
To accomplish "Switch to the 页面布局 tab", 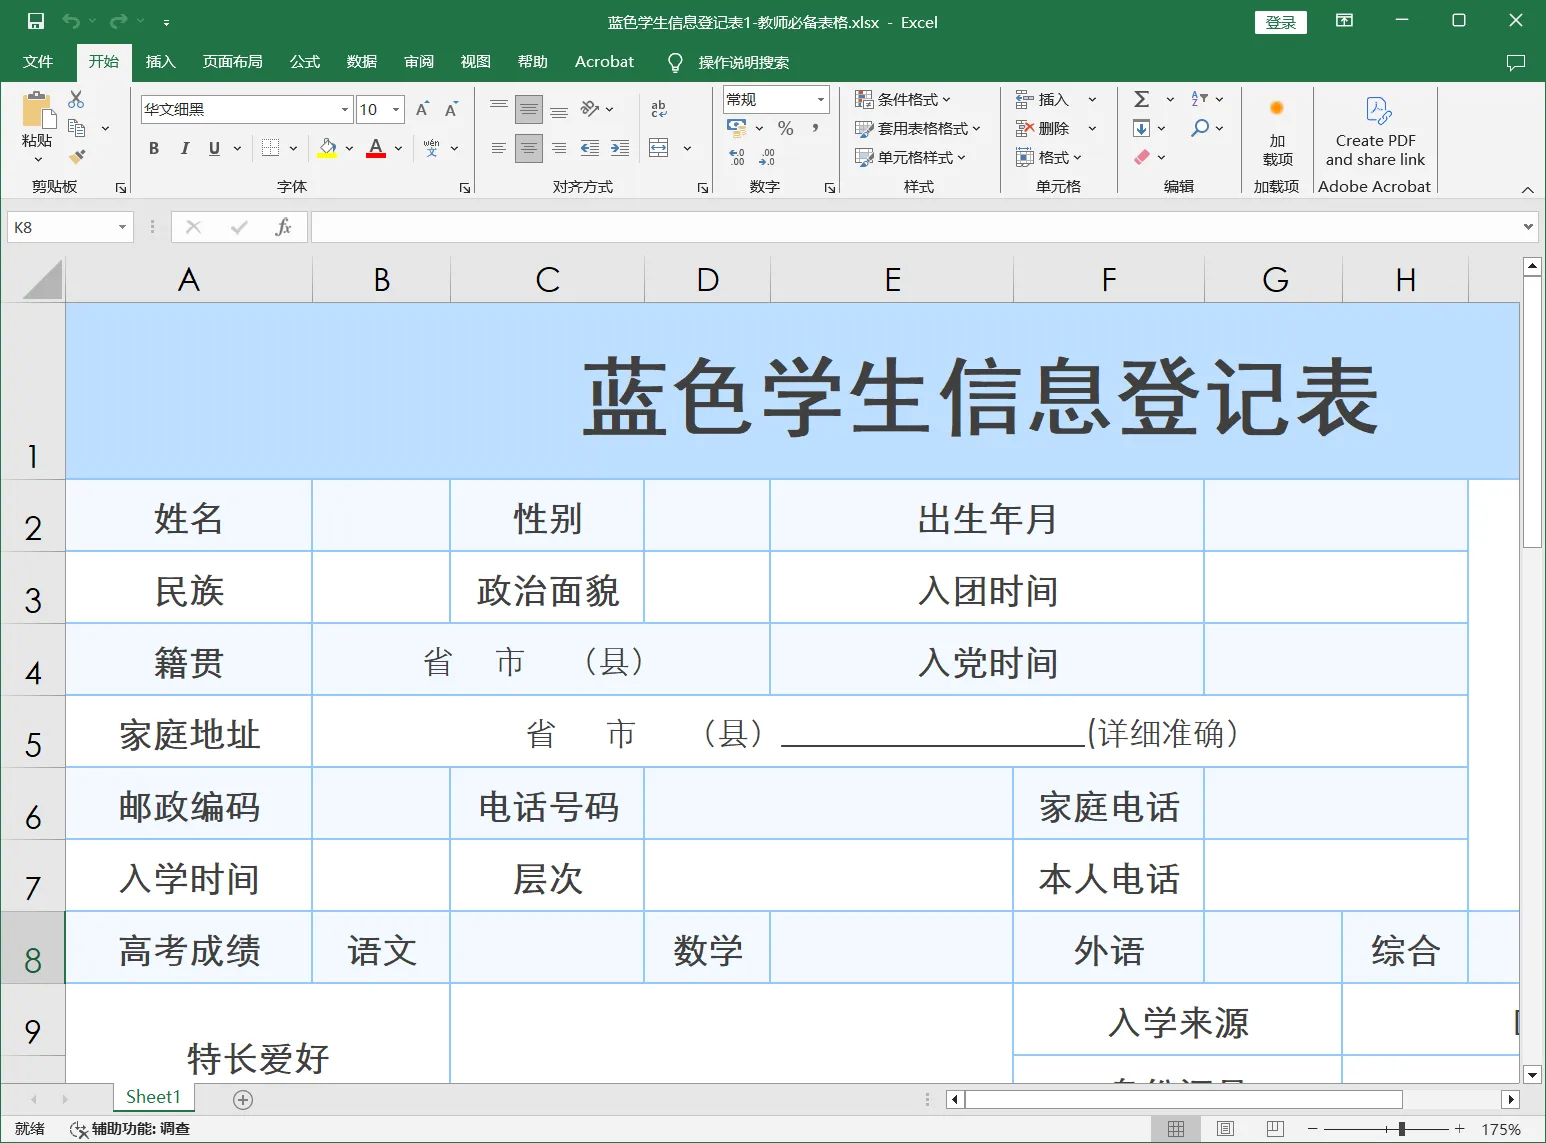I will click(x=232, y=62).
